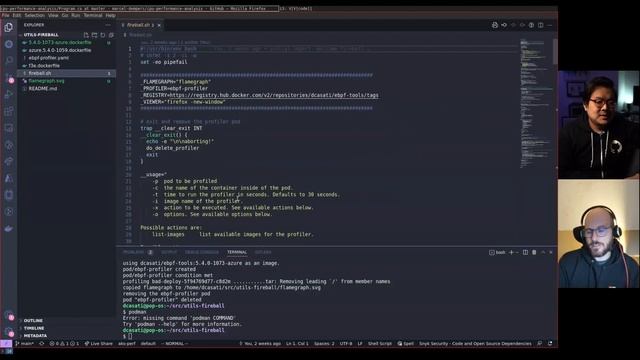640x360 pixels.
Task: Open the accounts icon in activity bar
Action: 9,316
